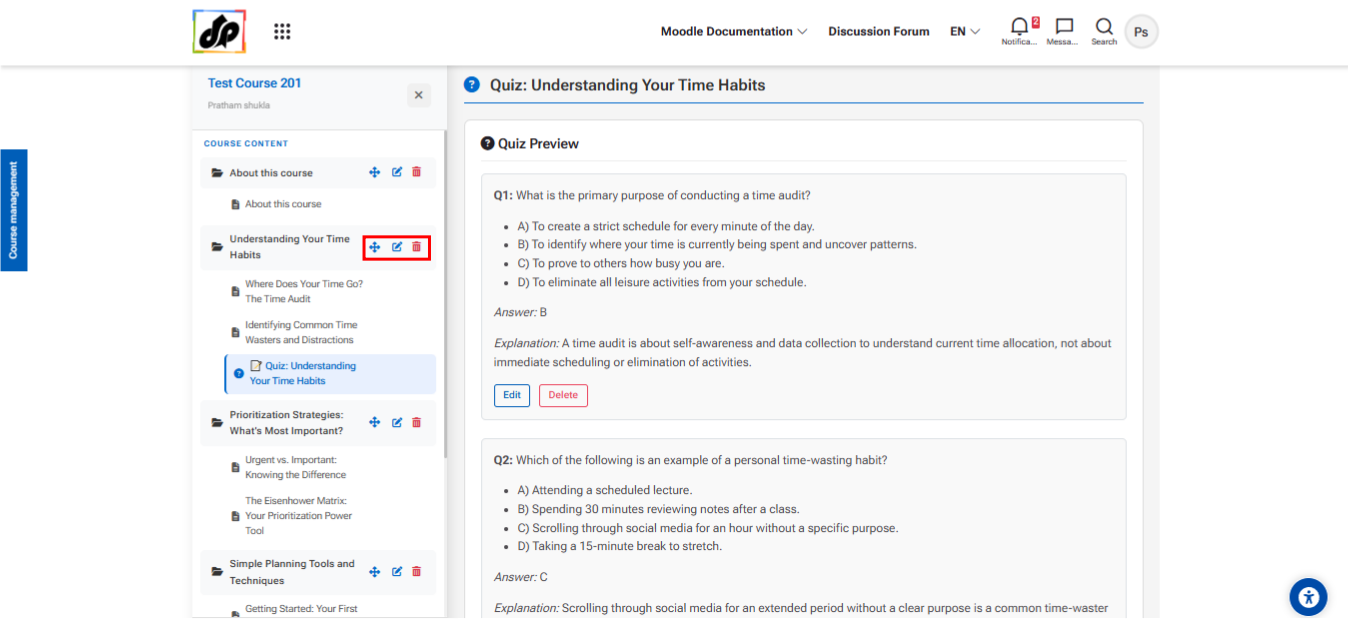Open the accessibility widget button
Image resolution: width=1349 pixels, height=619 pixels.
(1308, 597)
